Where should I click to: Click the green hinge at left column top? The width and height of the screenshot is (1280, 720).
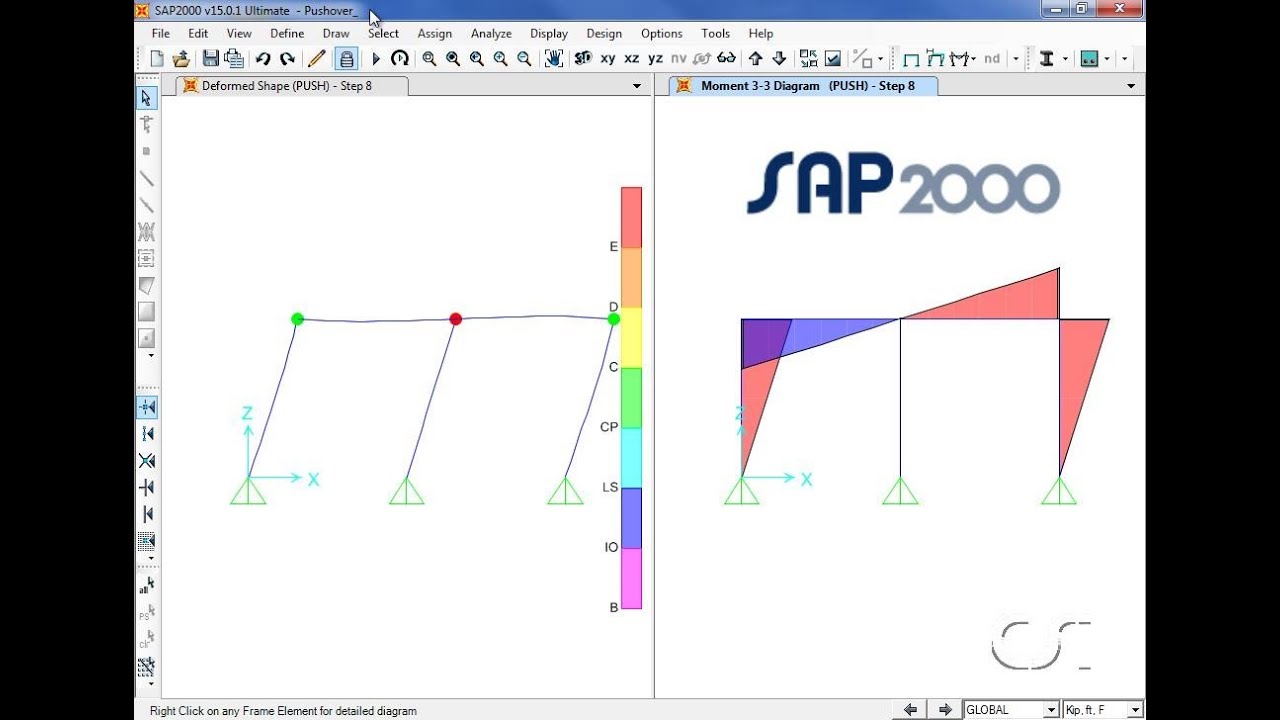(297, 319)
